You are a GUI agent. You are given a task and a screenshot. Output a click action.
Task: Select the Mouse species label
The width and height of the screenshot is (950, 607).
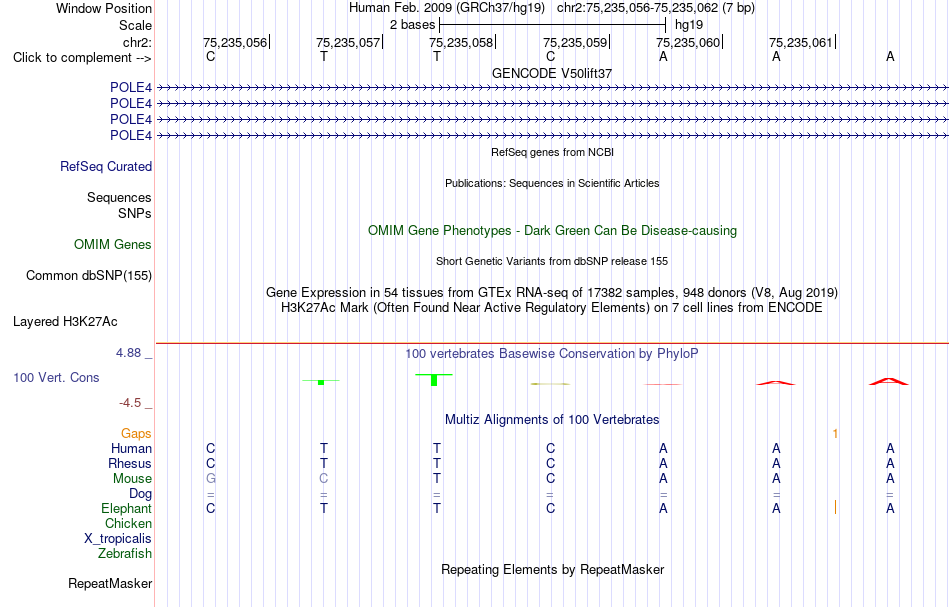point(132,479)
